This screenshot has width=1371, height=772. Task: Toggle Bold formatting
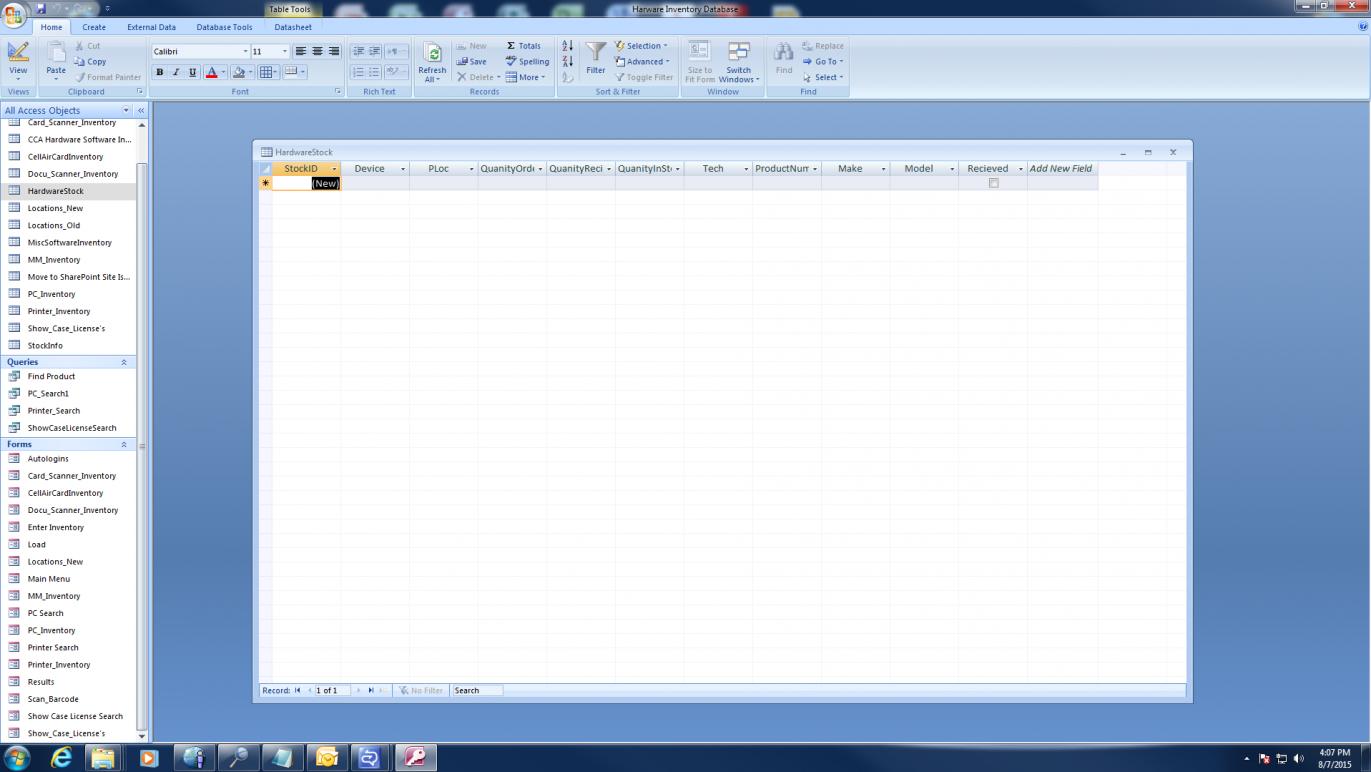pyautogui.click(x=159, y=72)
